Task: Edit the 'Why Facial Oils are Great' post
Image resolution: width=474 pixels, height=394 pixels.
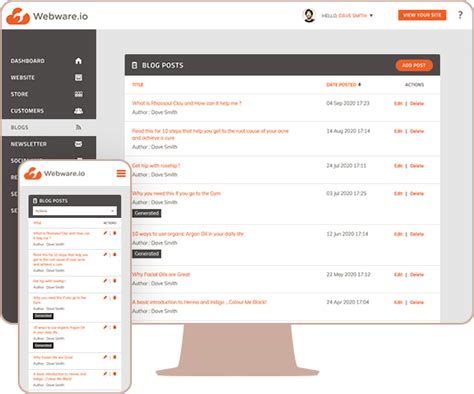Action: (x=398, y=275)
